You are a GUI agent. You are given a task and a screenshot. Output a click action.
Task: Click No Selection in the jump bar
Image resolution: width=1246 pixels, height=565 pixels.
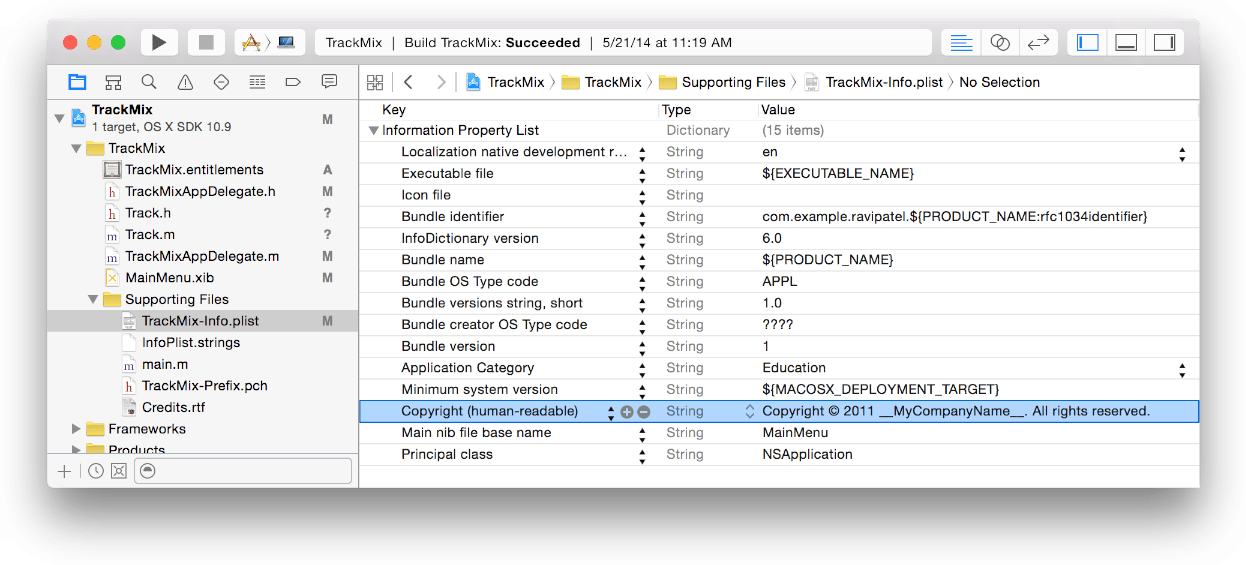(999, 82)
